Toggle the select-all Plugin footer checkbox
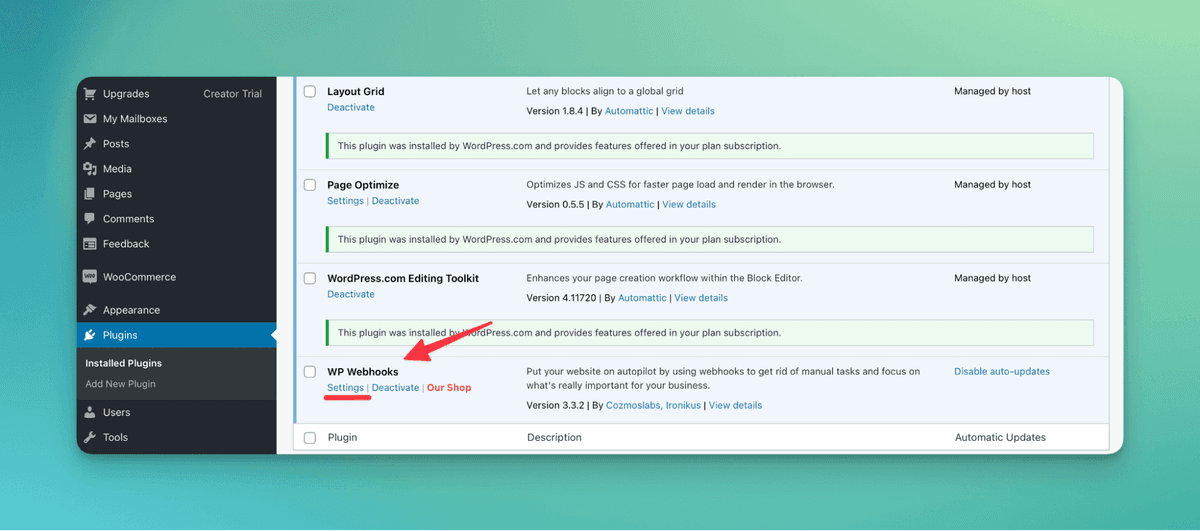Viewport: 1200px width, 531px height. tap(310, 438)
